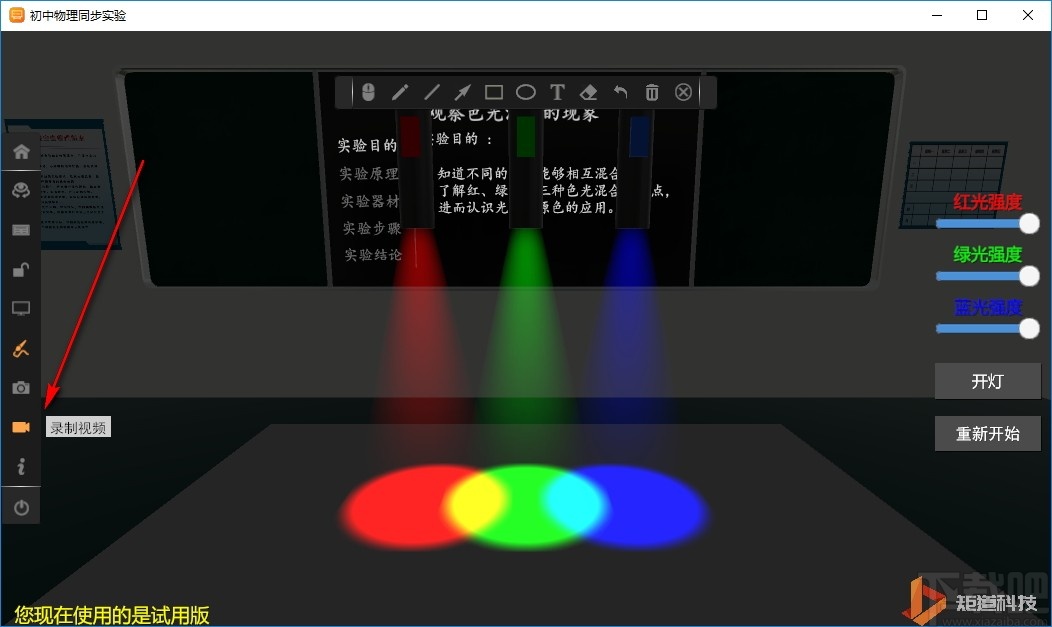This screenshot has height=627, width=1052.
Task: Start video recording (录制视频)
Action: [x=21, y=427]
